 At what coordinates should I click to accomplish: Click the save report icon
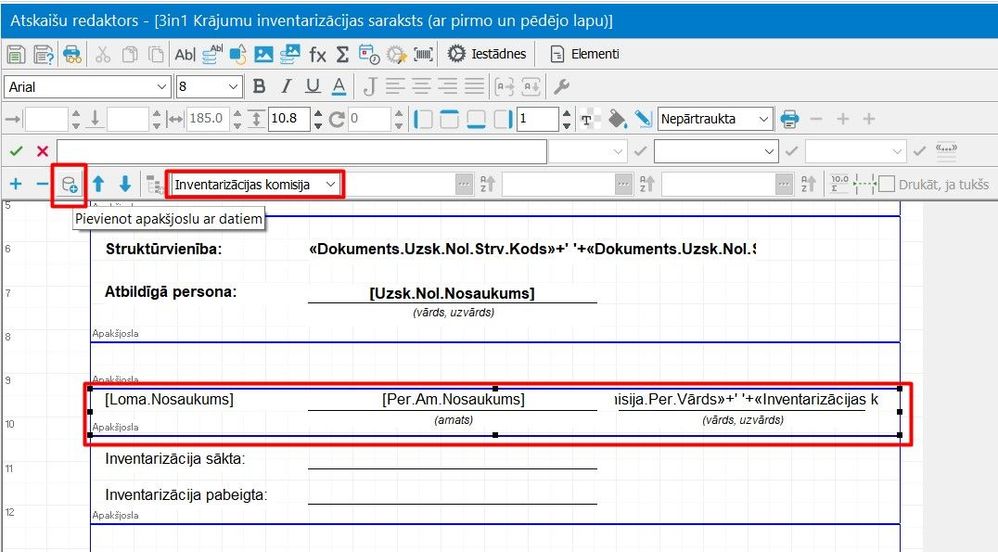[x=15, y=54]
